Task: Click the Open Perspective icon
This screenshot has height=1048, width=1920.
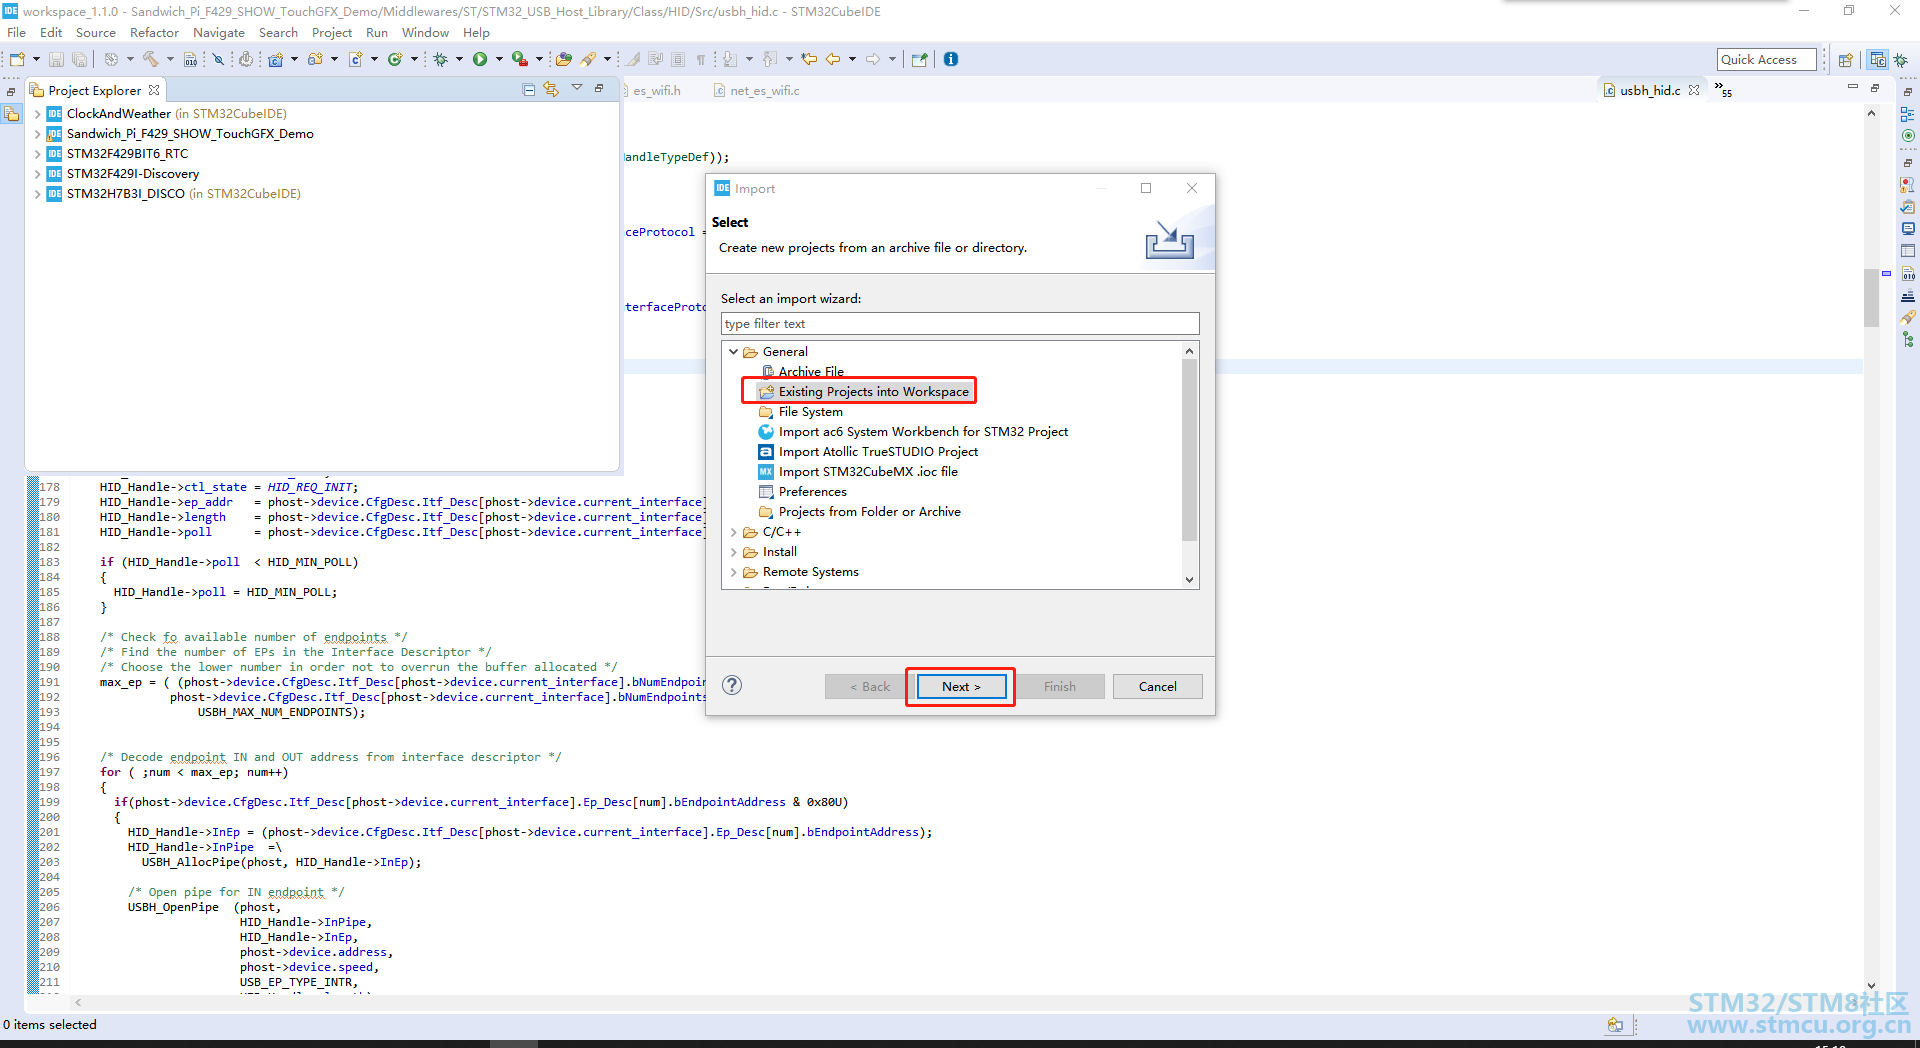Action: pyautogui.click(x=1846, y=60)
